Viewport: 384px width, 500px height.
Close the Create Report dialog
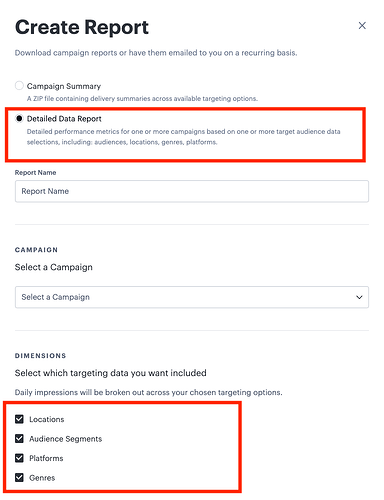[x=362, y=26]
